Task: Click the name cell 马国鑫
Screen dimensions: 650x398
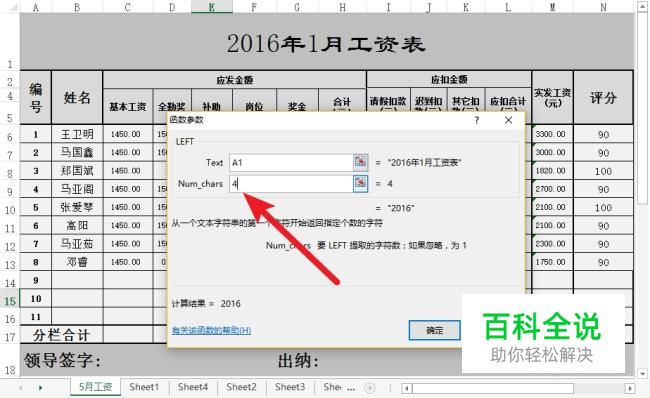Action: [77, 153]
